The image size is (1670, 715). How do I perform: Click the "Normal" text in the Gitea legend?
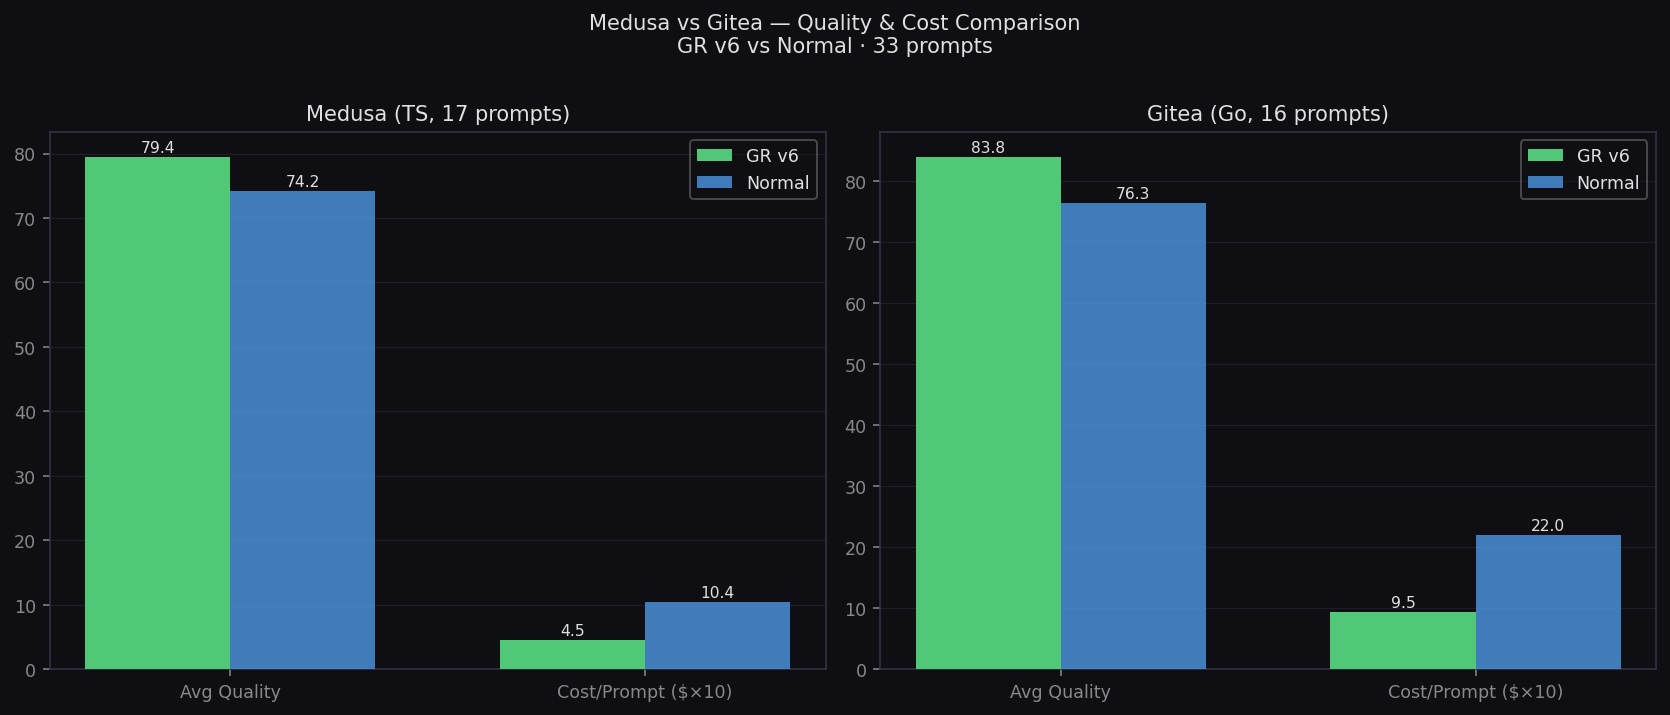click(1607, 183)
